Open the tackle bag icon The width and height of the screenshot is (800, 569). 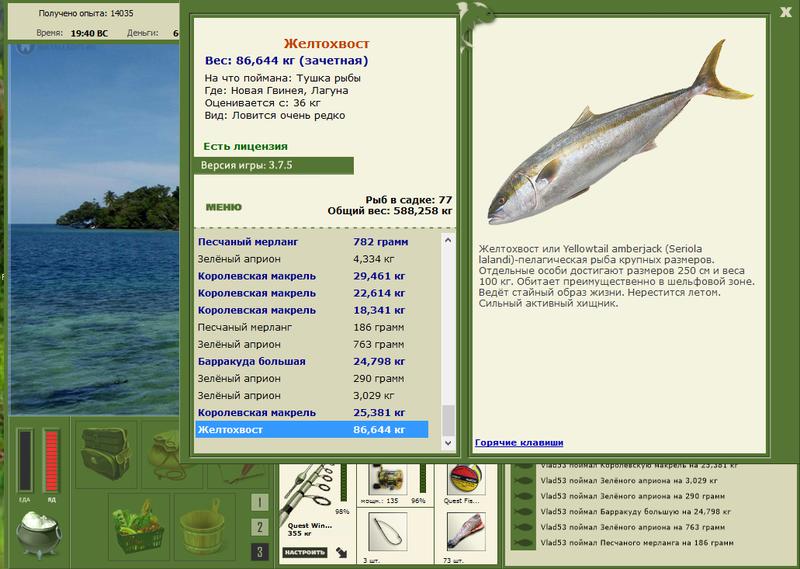click(x=106, y=454)
